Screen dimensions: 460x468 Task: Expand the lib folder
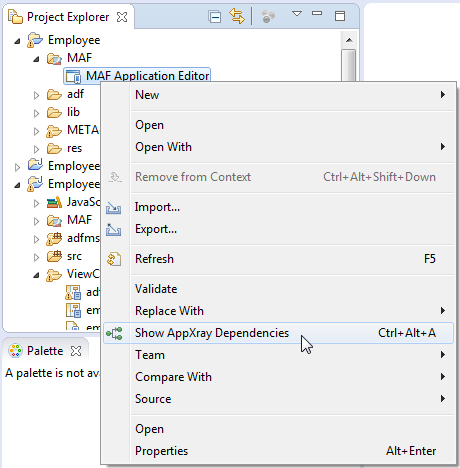click(x=36, y=113)
